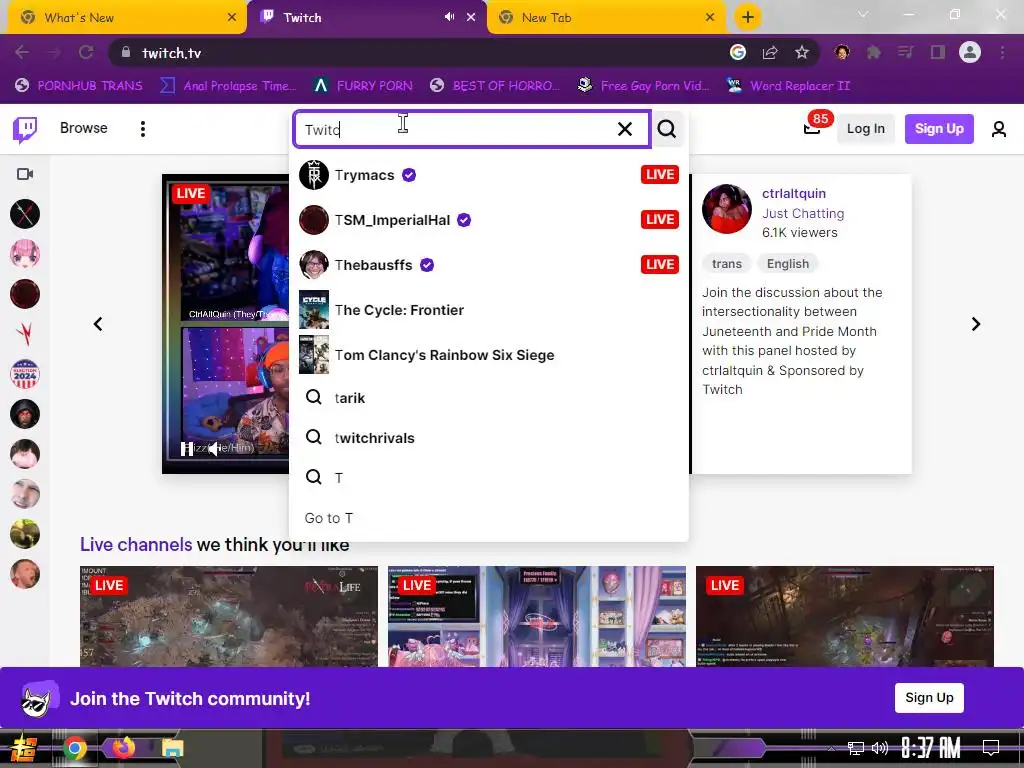Click the Log In button

(x=865, y=129)
